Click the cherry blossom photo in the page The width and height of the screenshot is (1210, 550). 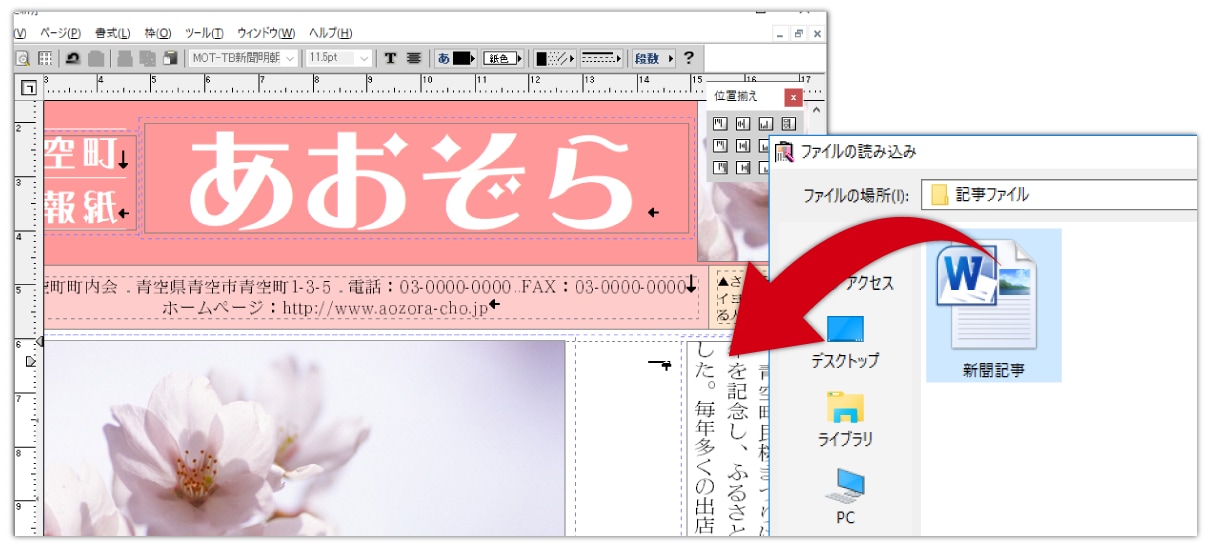click(305, 438)
